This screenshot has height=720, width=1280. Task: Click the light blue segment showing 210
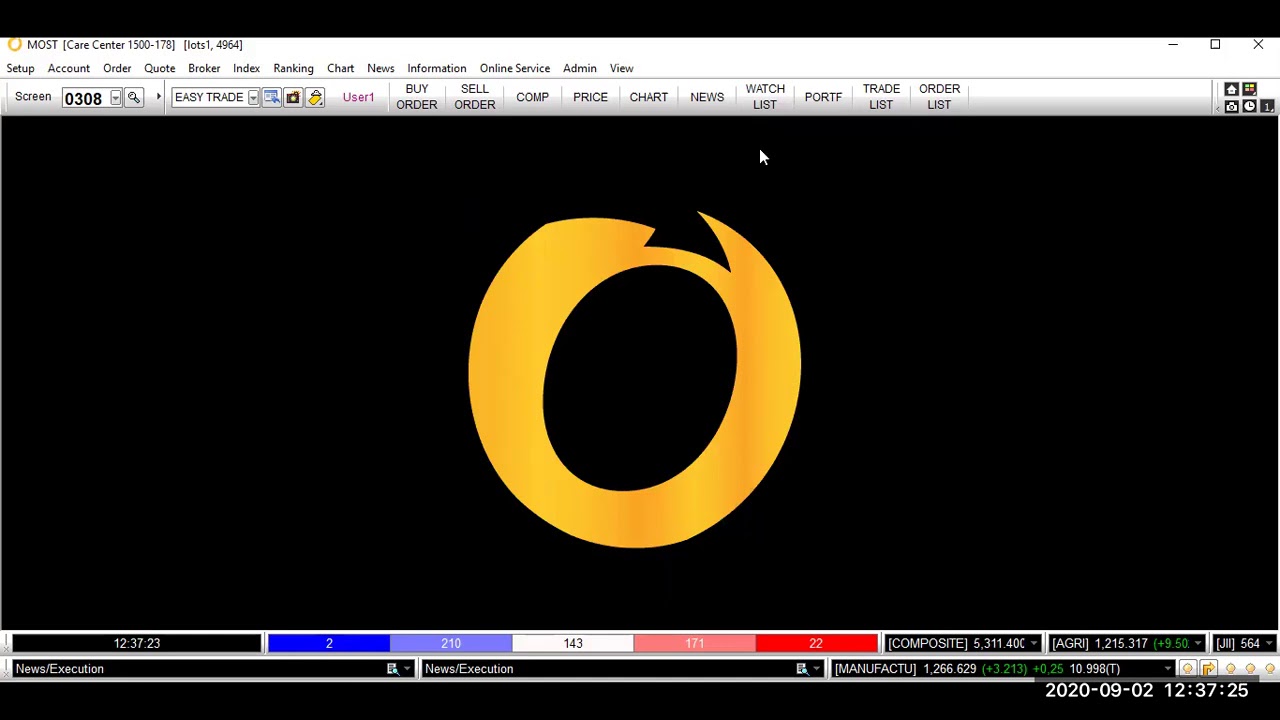pyautogui.click(x=451, y=644)
